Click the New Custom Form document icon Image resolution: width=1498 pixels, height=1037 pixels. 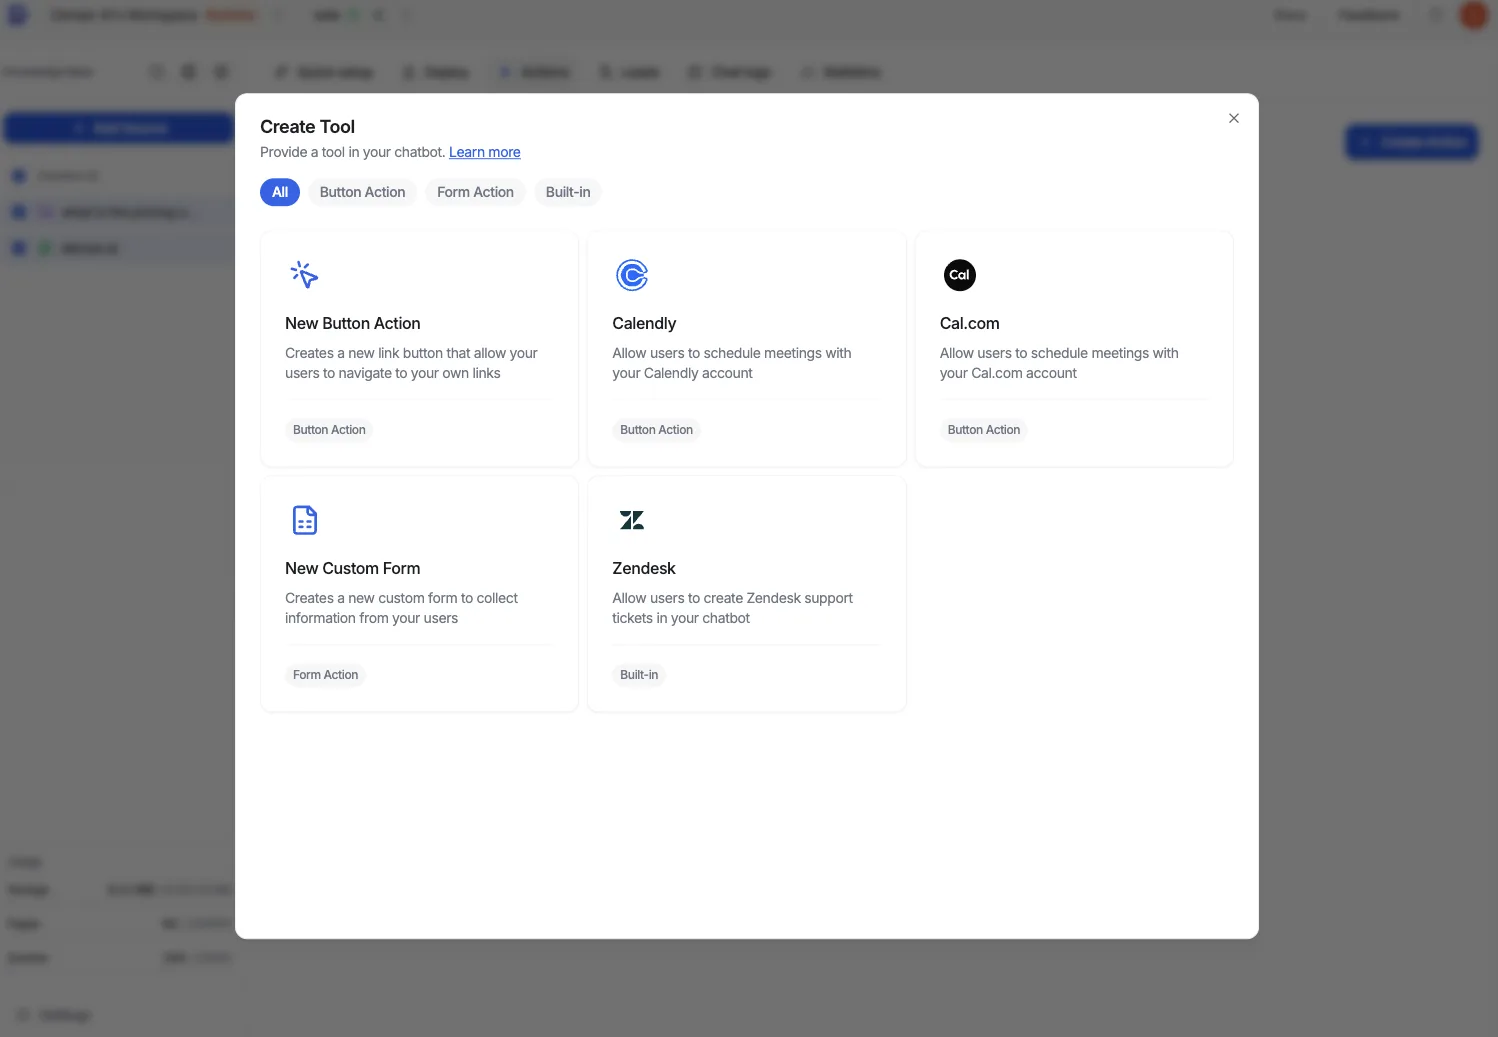click(x=305, y=520)
